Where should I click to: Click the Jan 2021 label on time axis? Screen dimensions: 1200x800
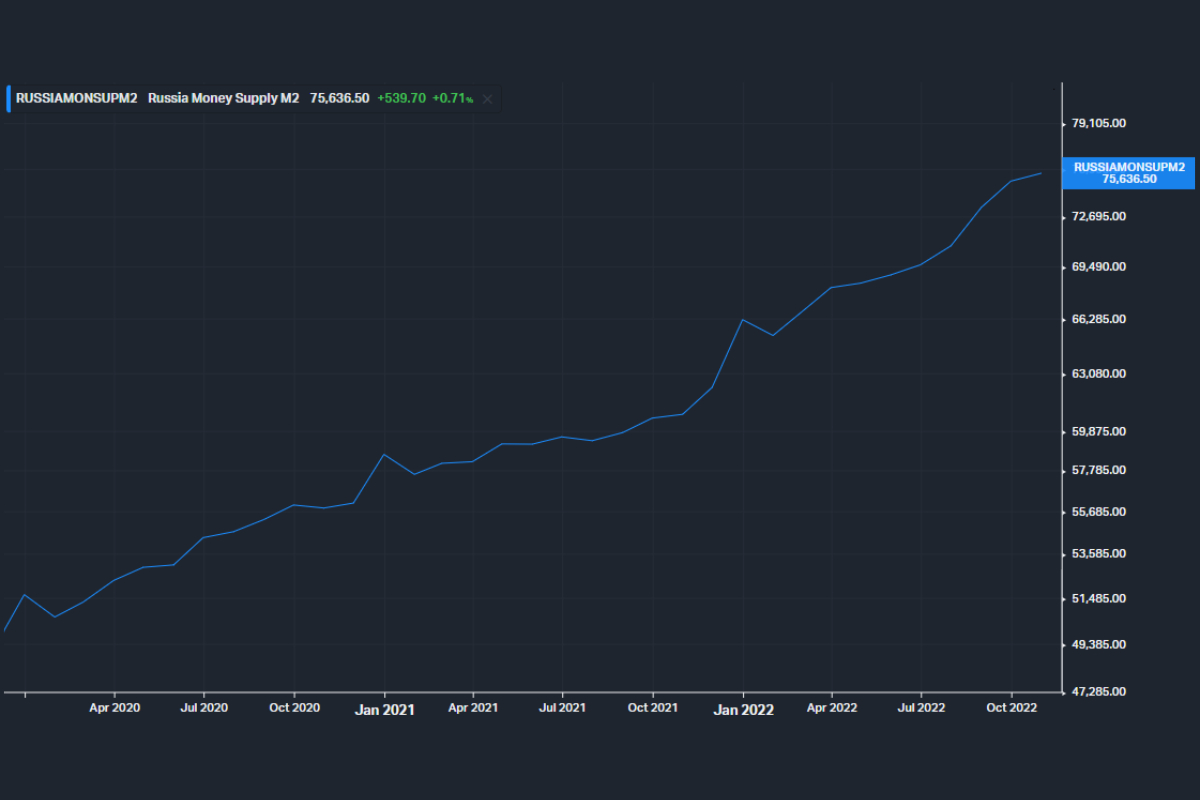(385, 709)
